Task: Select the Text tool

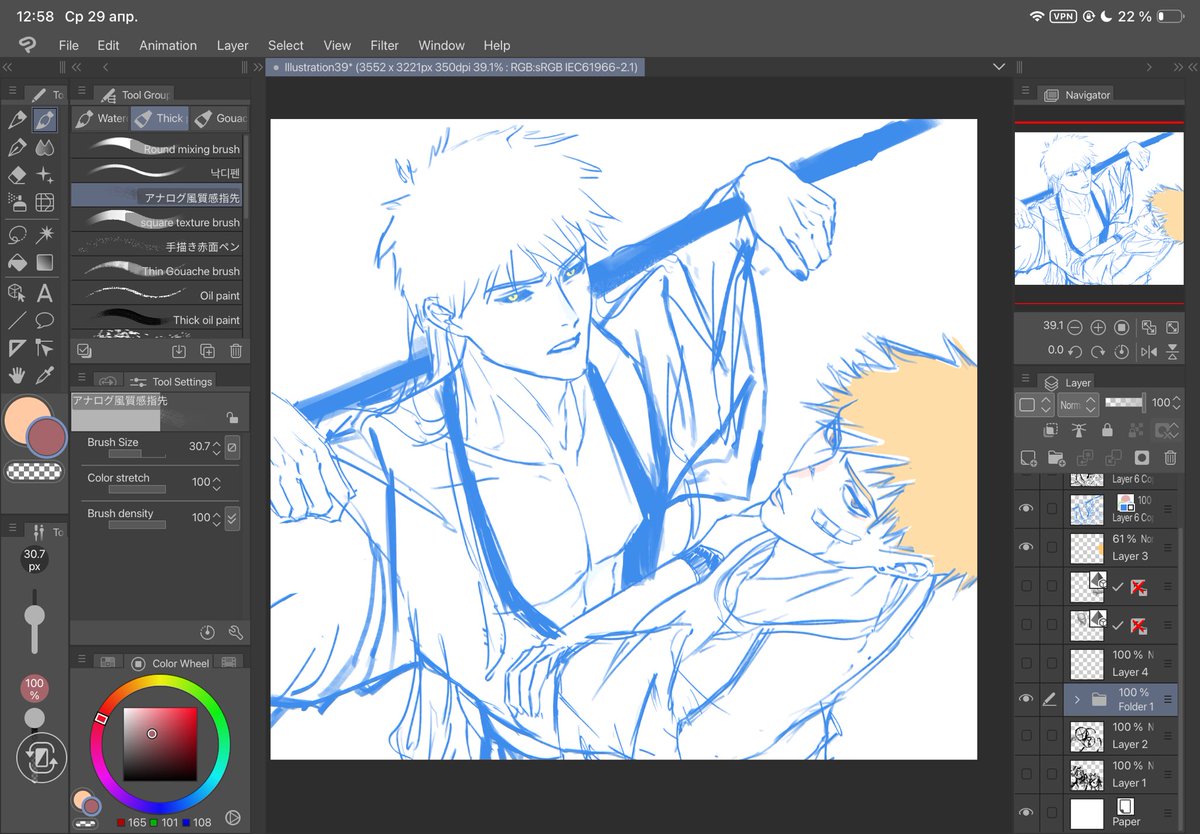Action: pyautogui.click(x=45, y=293)
